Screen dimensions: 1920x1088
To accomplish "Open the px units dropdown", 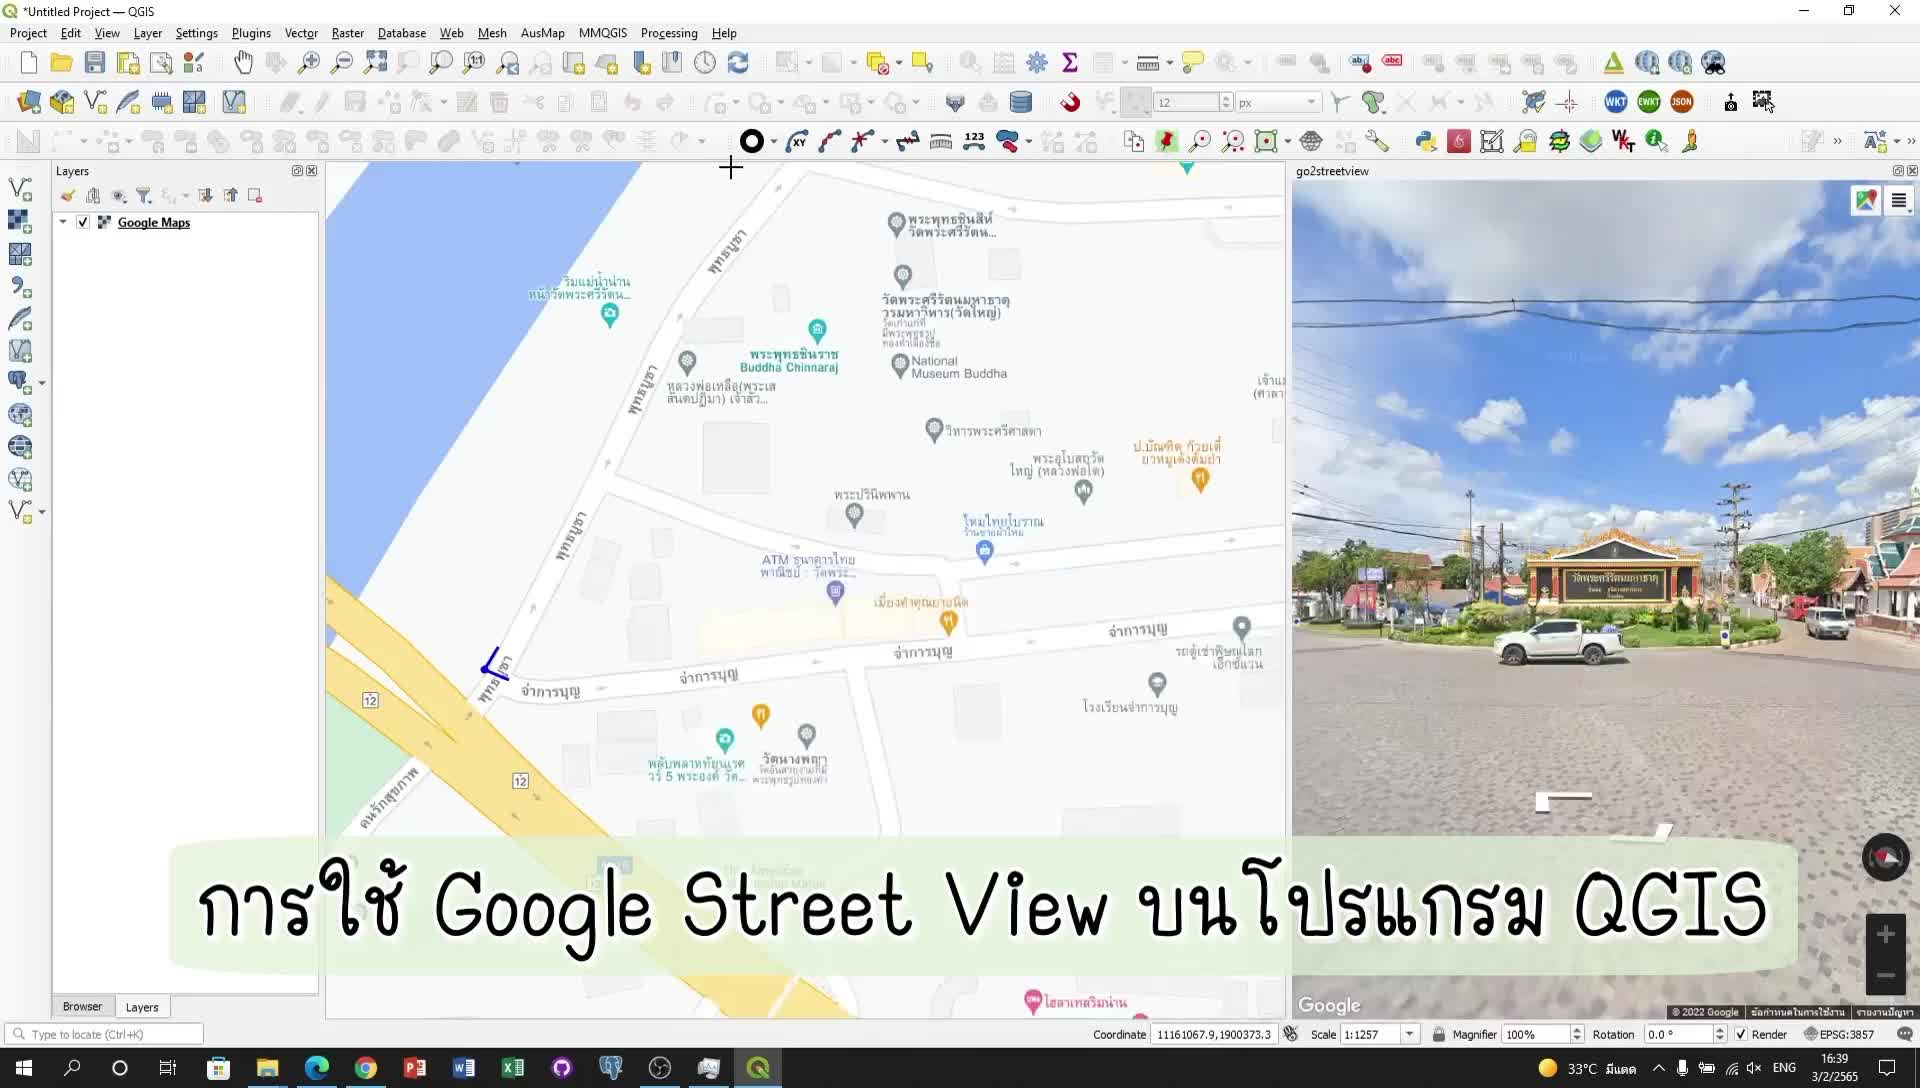I will coord(1278,102).
